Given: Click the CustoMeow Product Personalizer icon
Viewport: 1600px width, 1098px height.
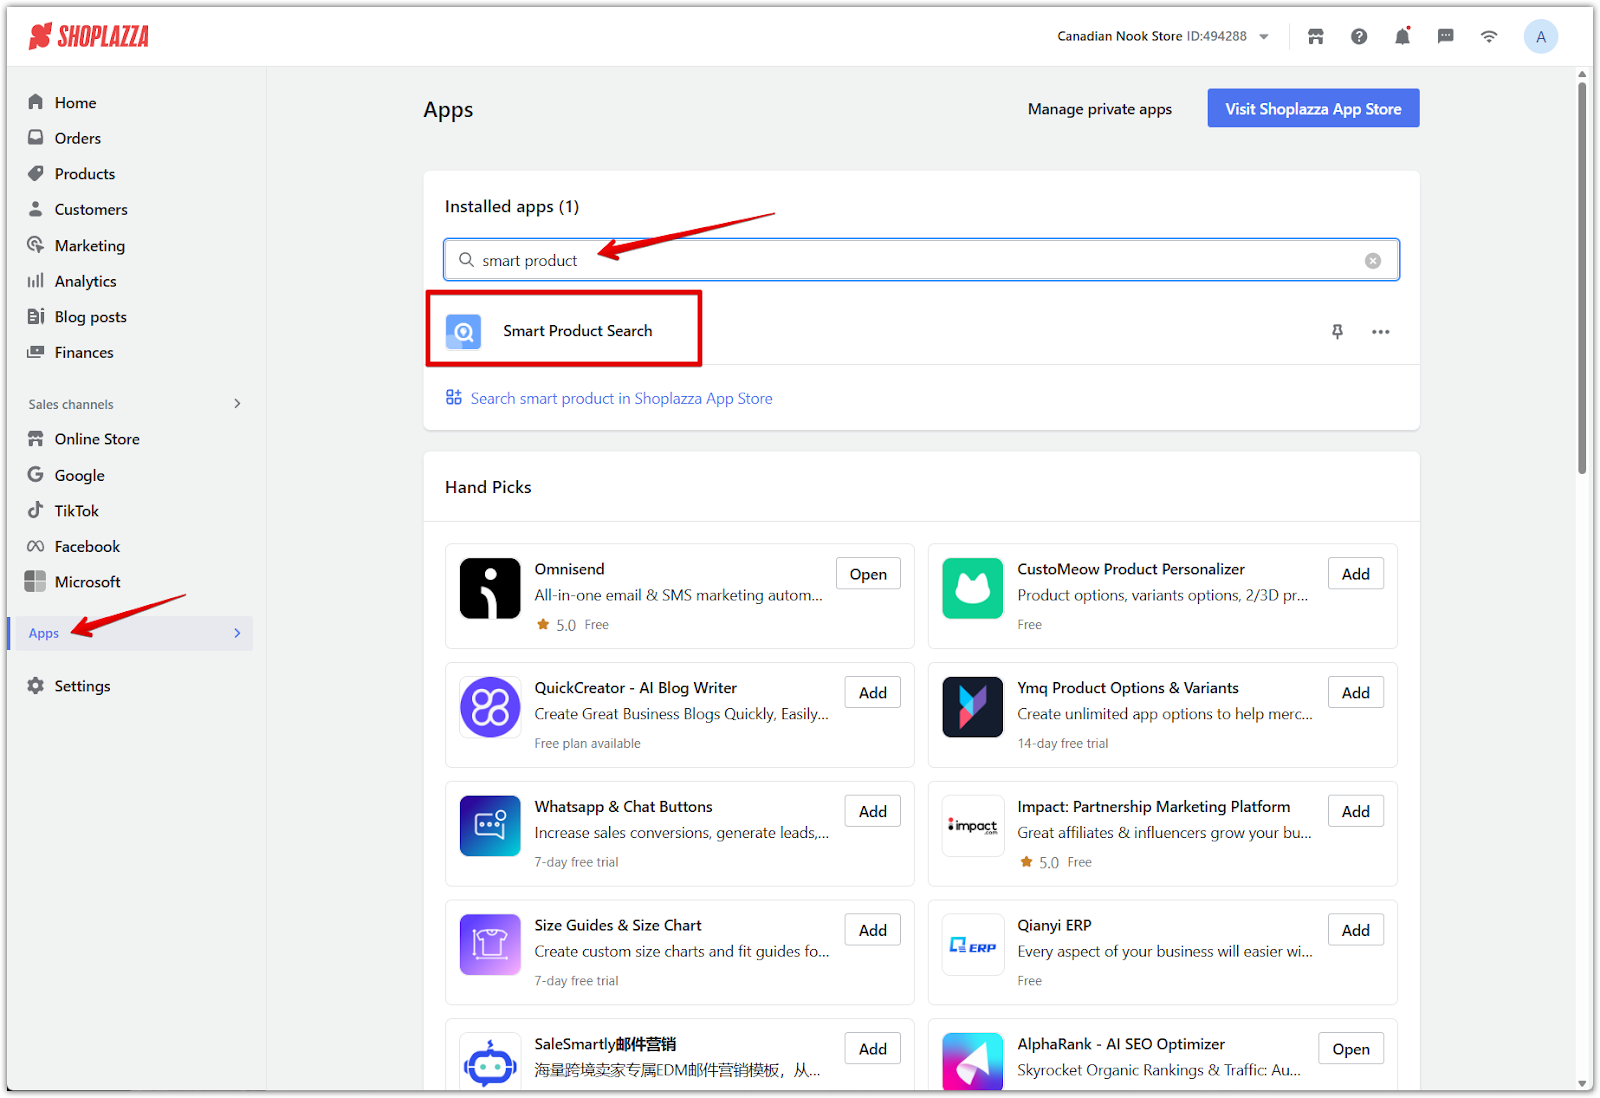Looking at the screenshot, I should point(972,588).
